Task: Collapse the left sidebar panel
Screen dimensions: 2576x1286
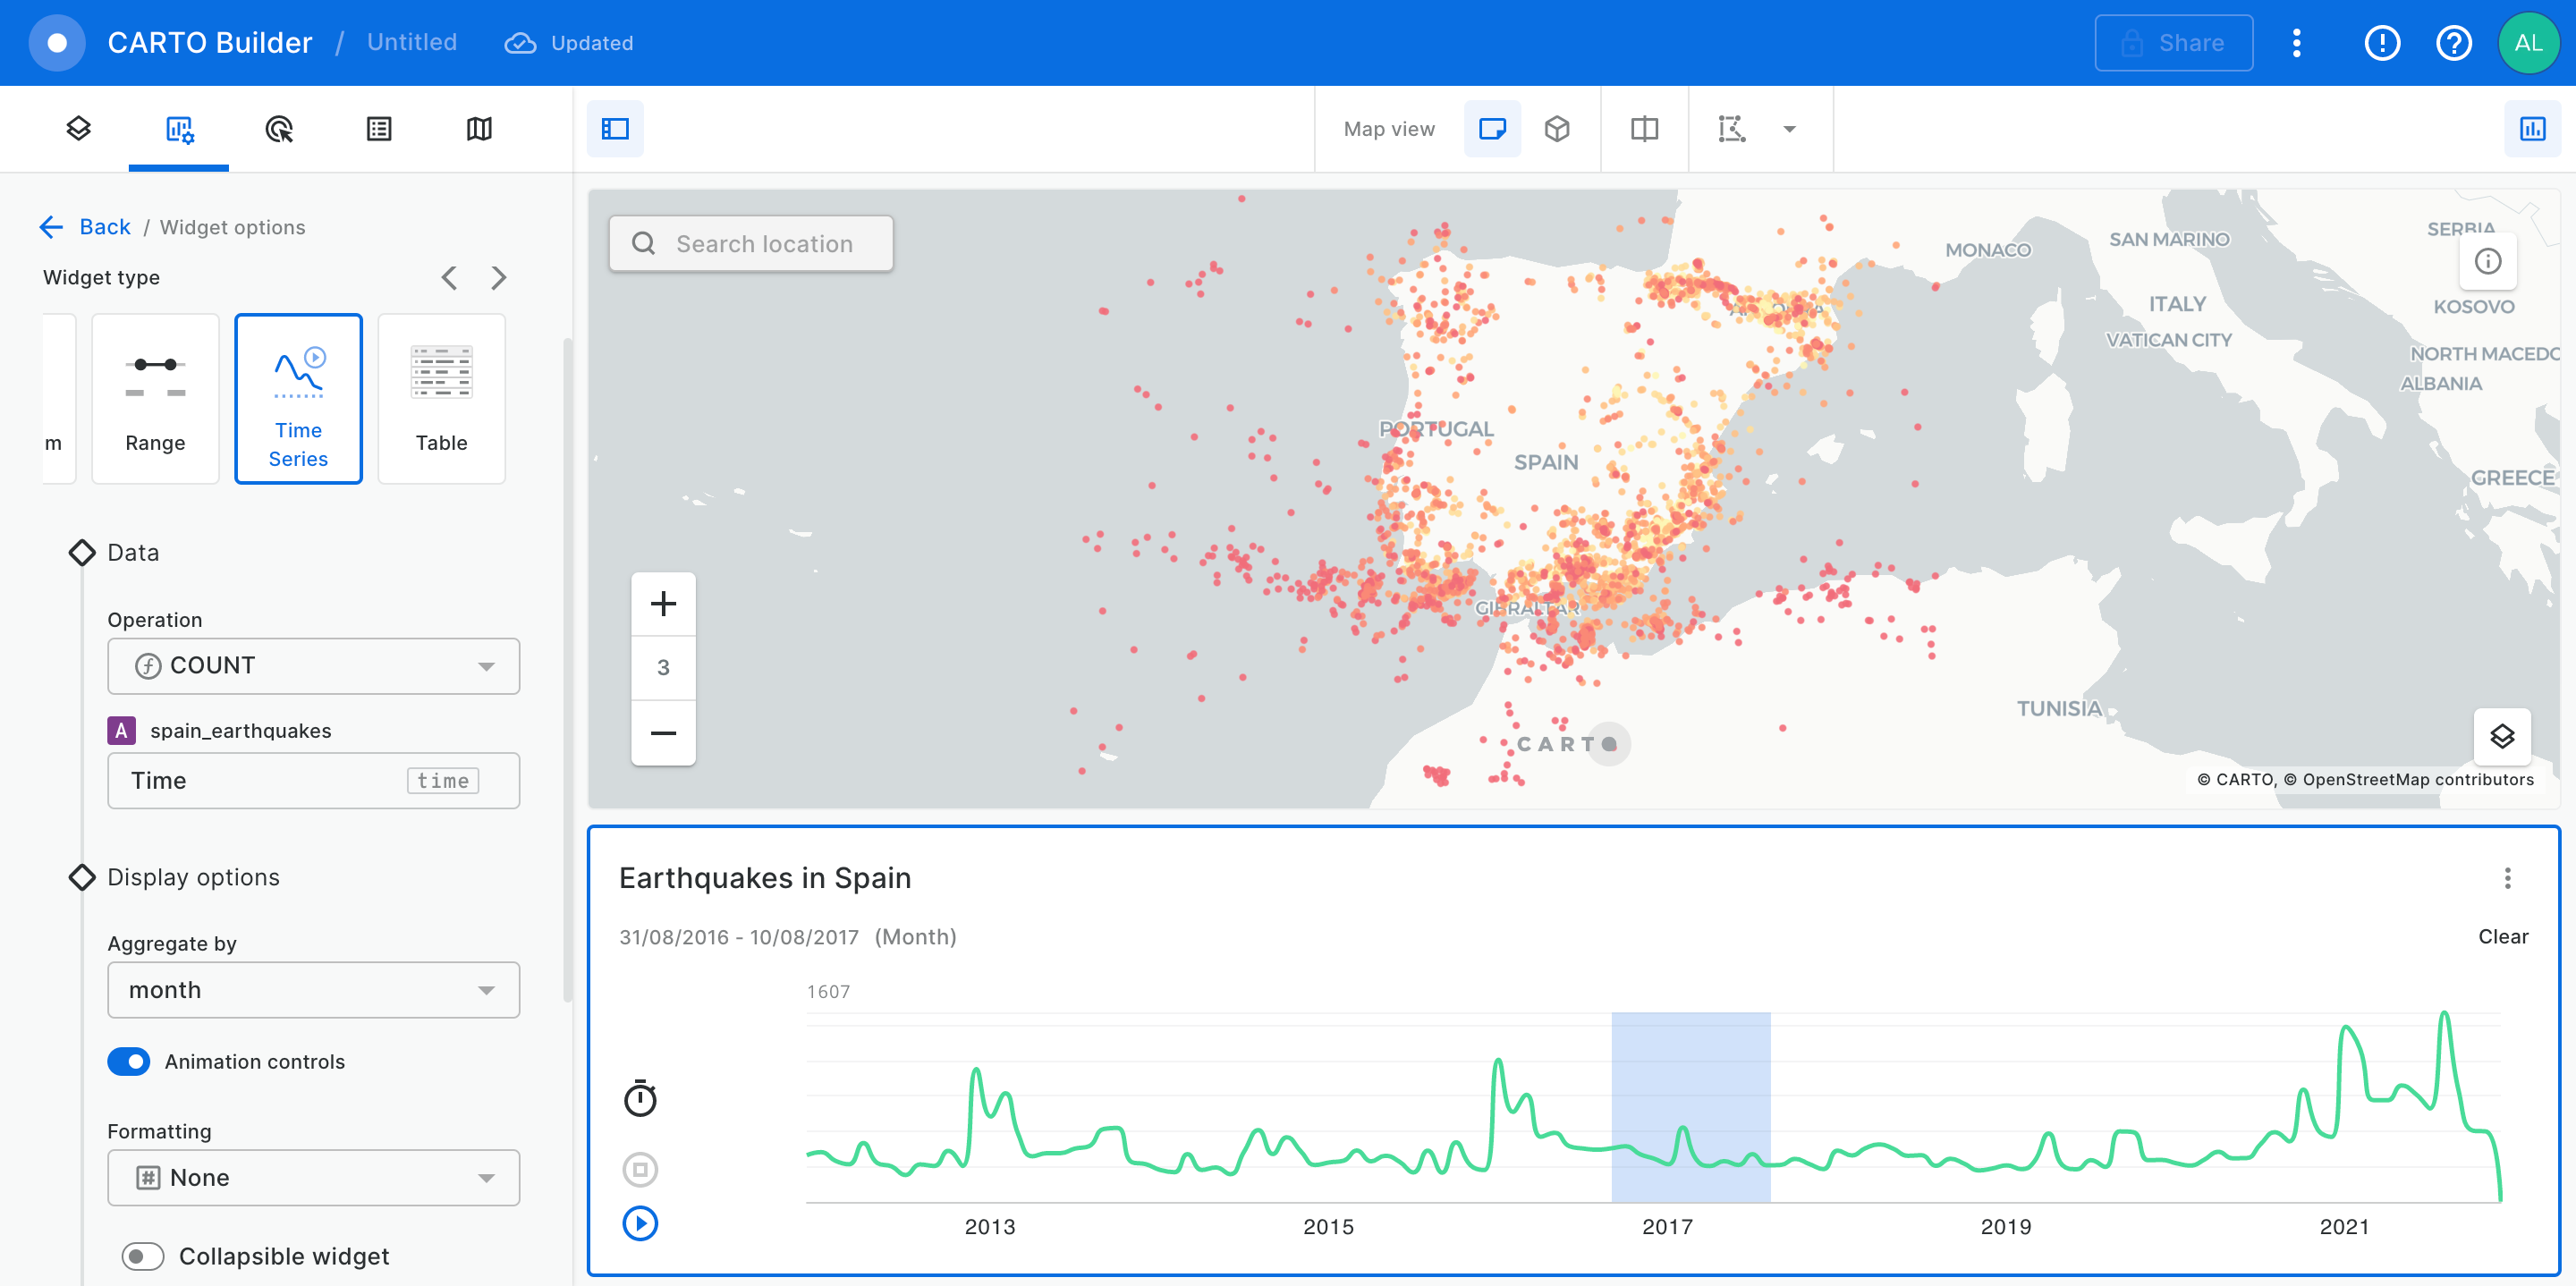Action: point(615,128)
